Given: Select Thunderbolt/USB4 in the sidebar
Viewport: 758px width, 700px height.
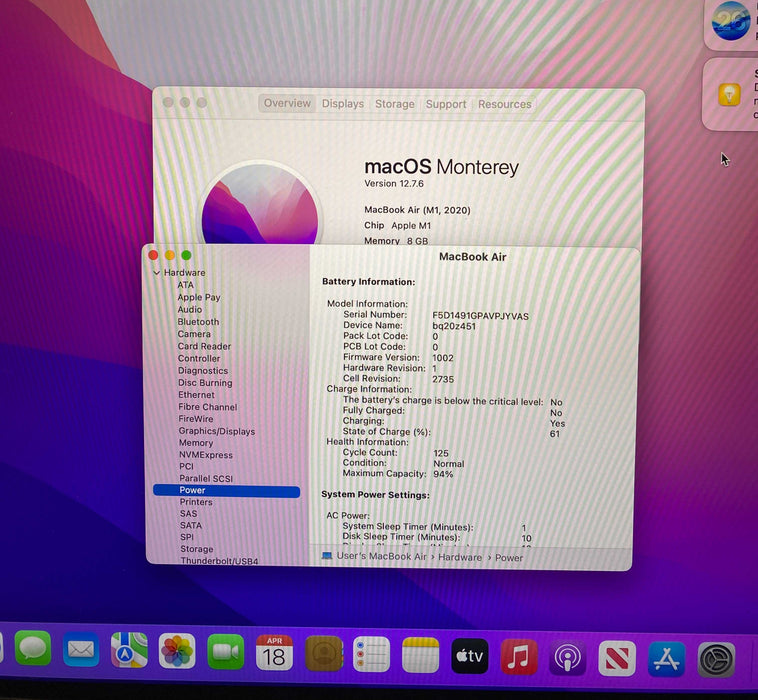Looking at the screenshot, I should [x=219, y=561].
